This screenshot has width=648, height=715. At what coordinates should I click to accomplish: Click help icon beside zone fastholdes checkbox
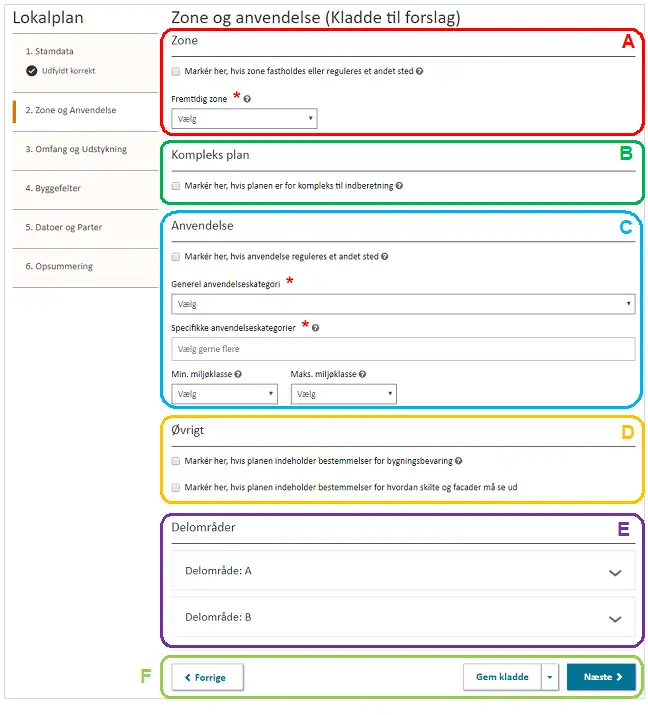tap(419, 72)
